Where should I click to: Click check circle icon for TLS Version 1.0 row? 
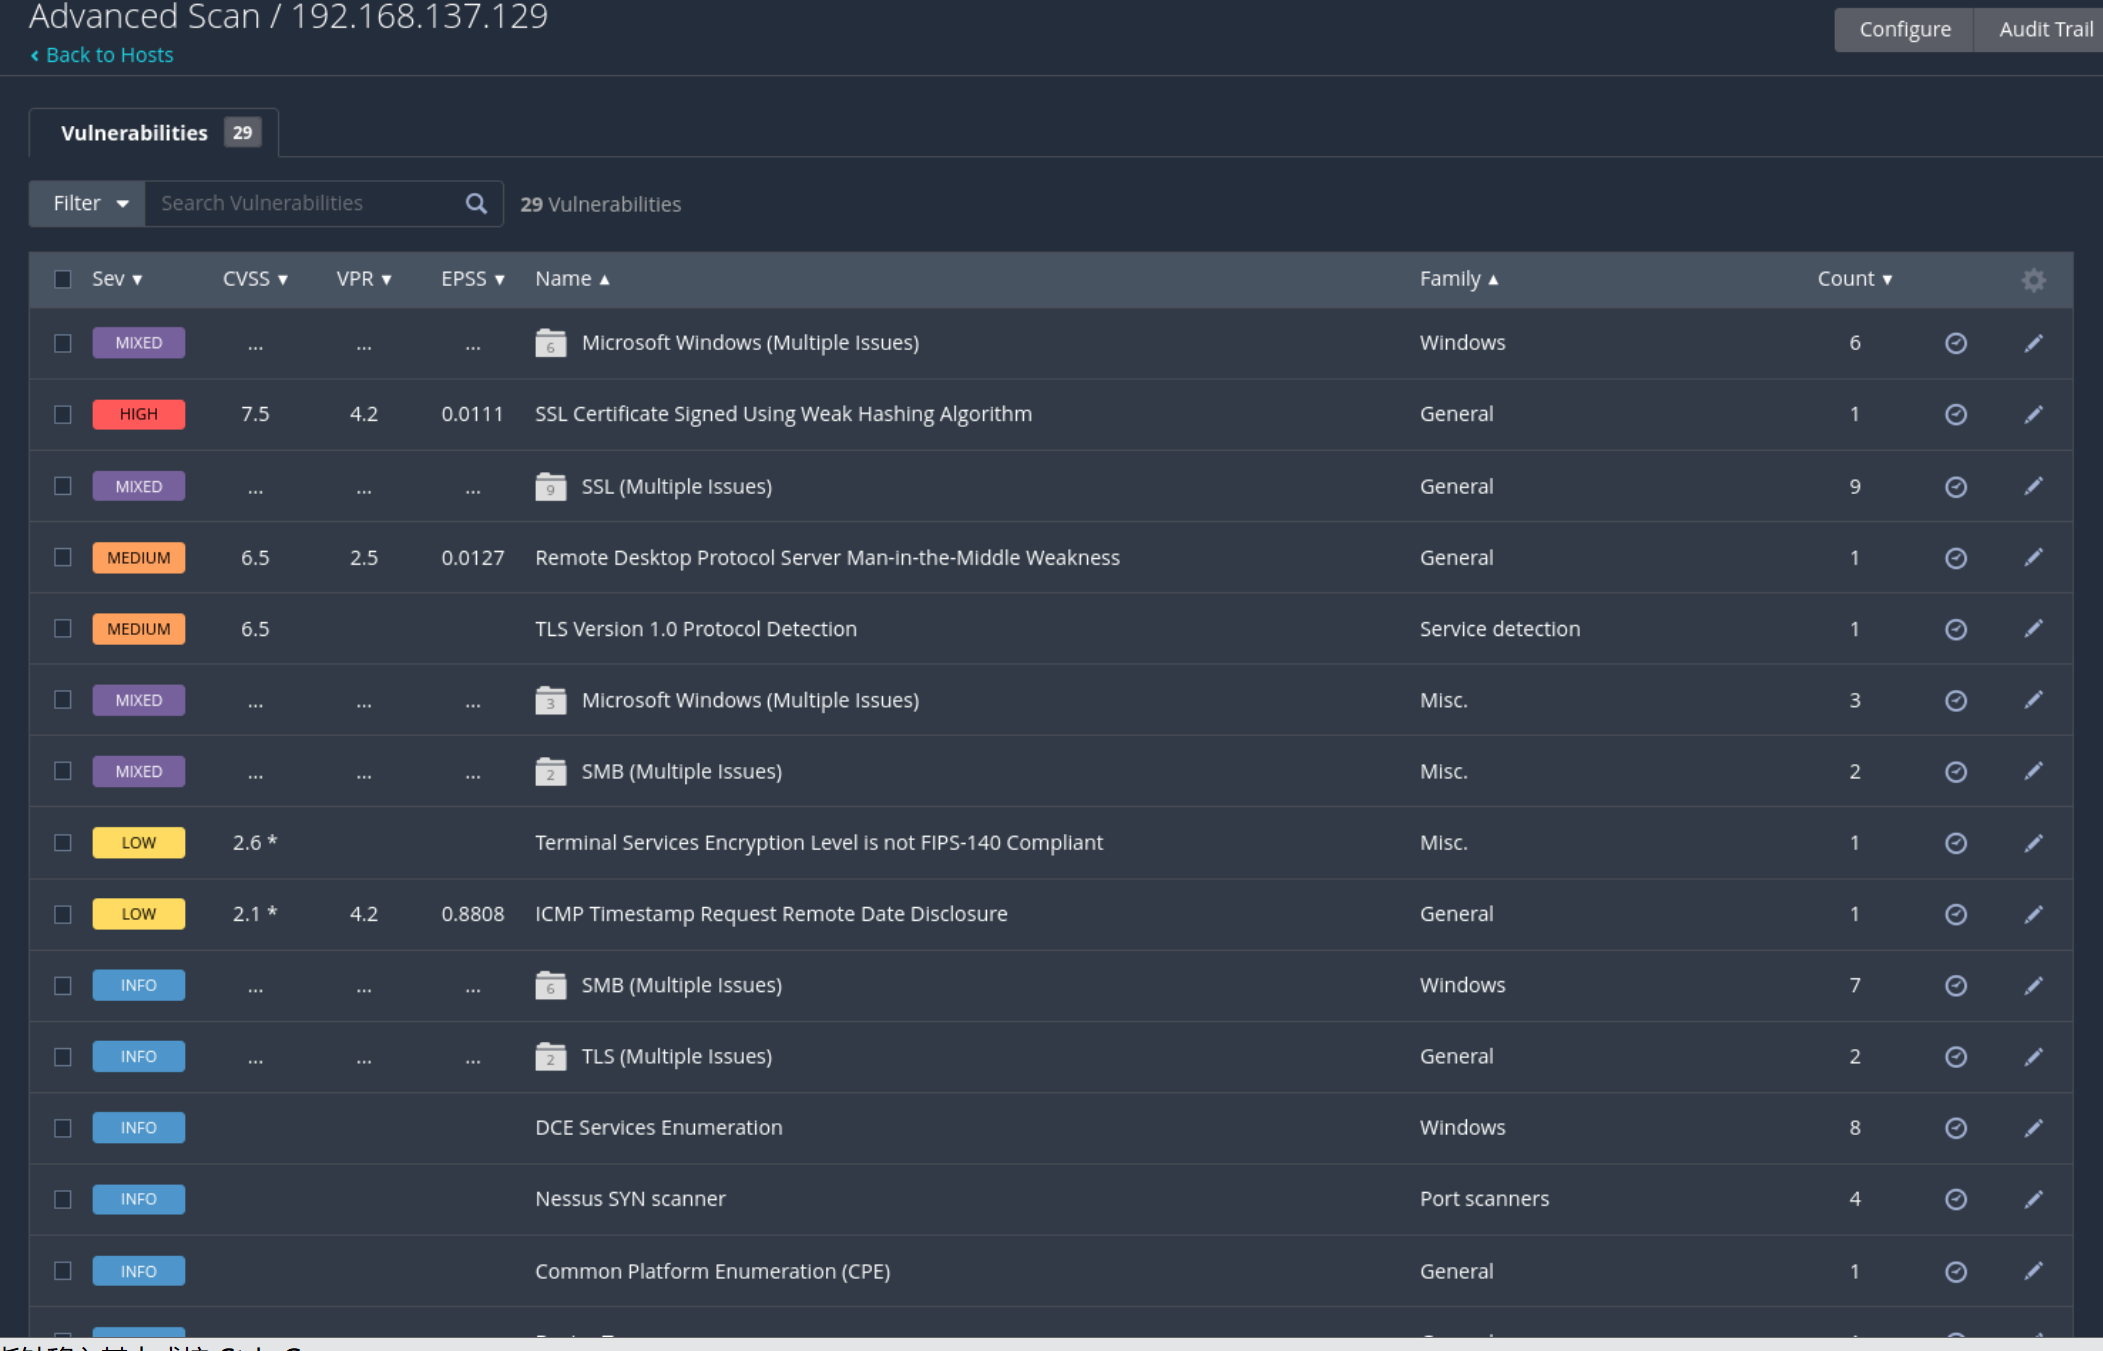point(1956,629)
